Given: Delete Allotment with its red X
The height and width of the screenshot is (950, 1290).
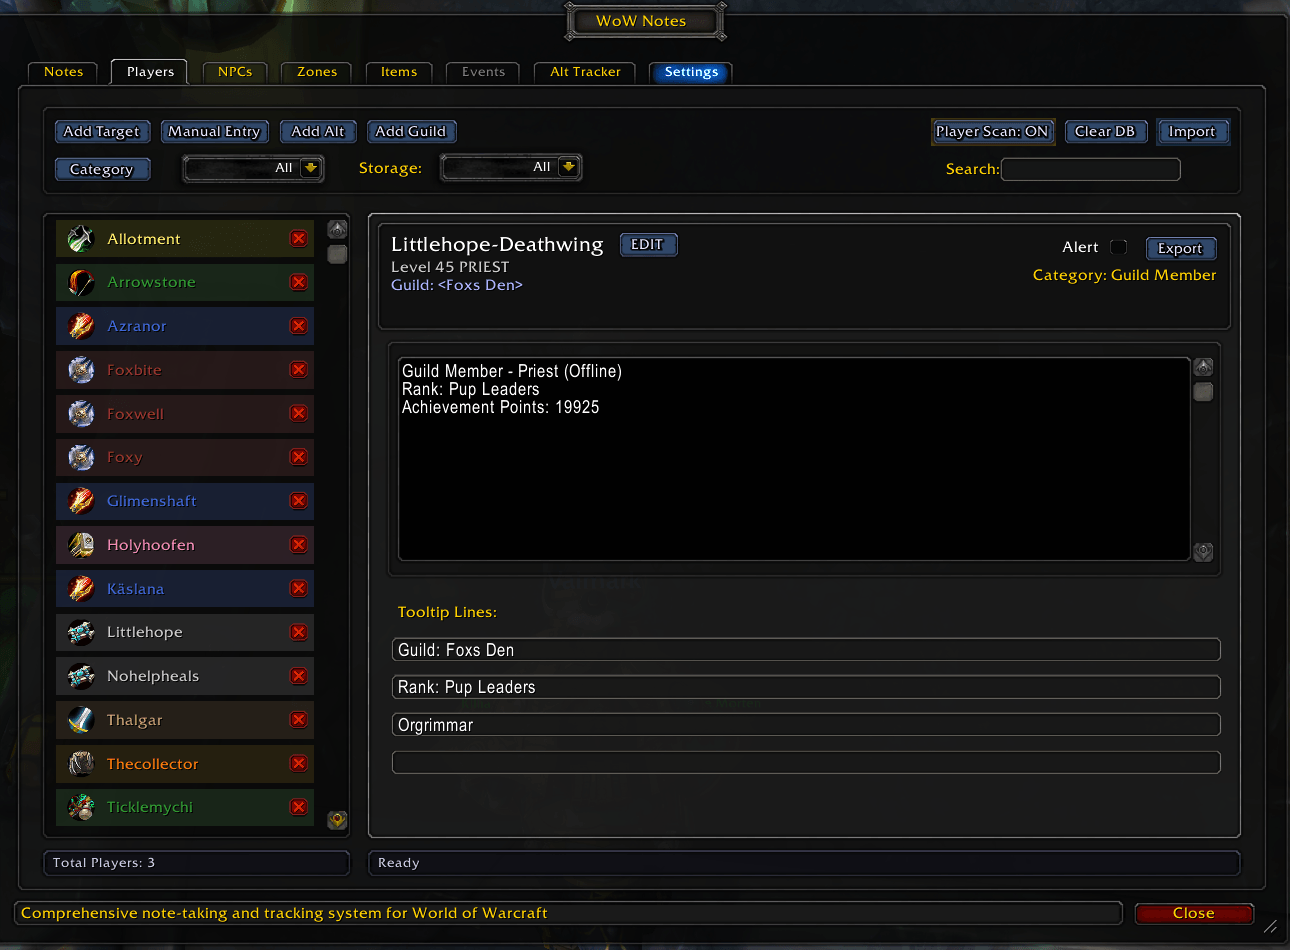Looking at the screenshot, I should (x=298, y=238).
